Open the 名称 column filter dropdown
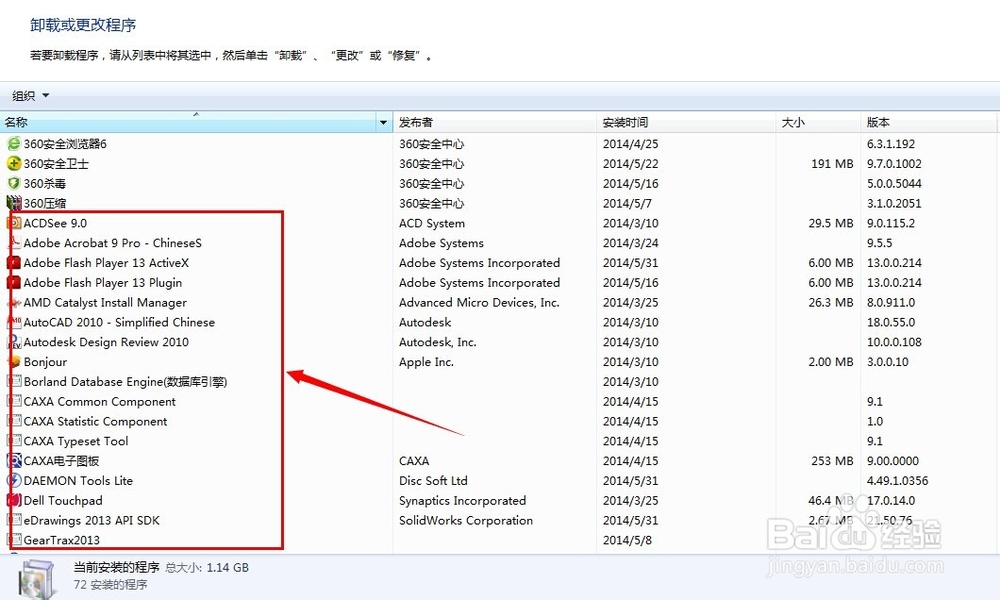This screenshot has height=600, width=1000. tap(383, 122)
